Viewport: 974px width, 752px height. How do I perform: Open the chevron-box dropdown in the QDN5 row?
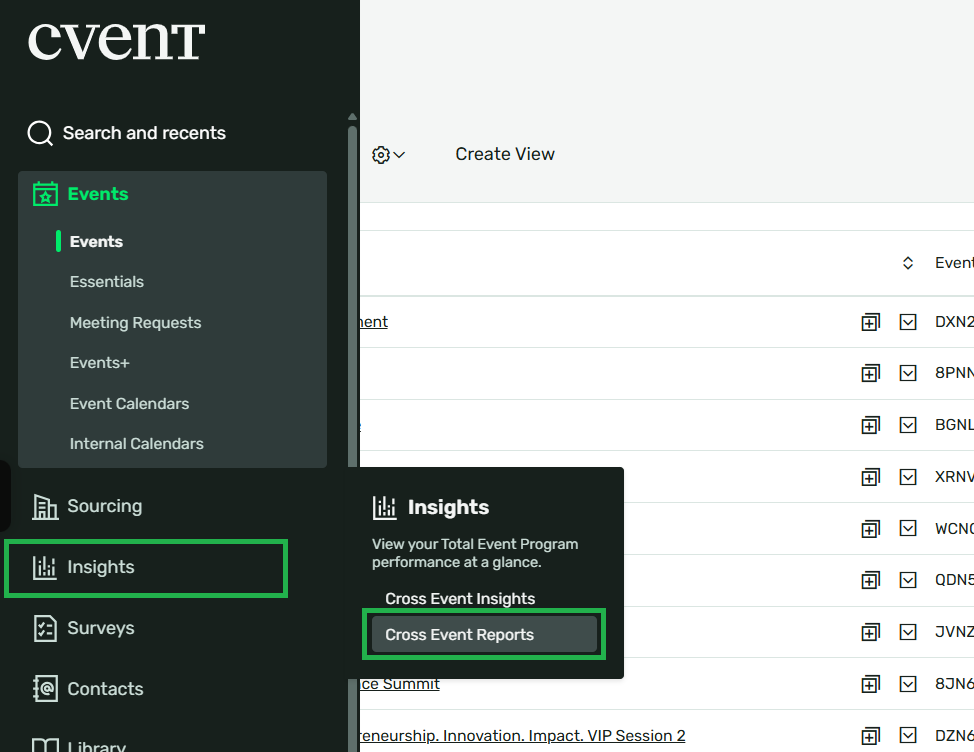click(908, 580)
